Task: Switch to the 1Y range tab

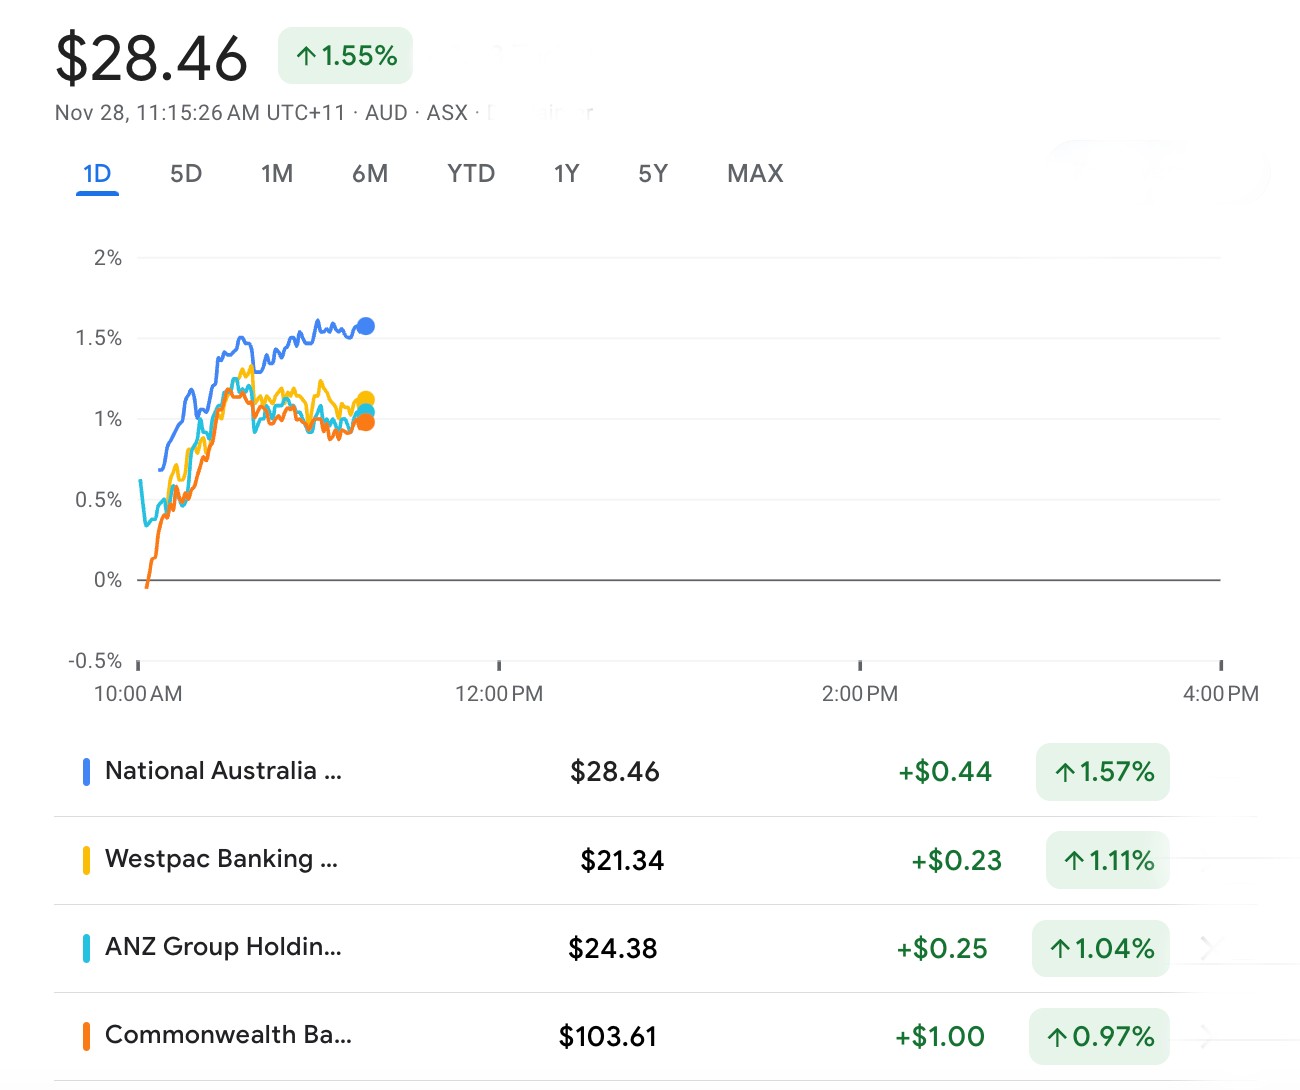Action: (x=567, y=174)
